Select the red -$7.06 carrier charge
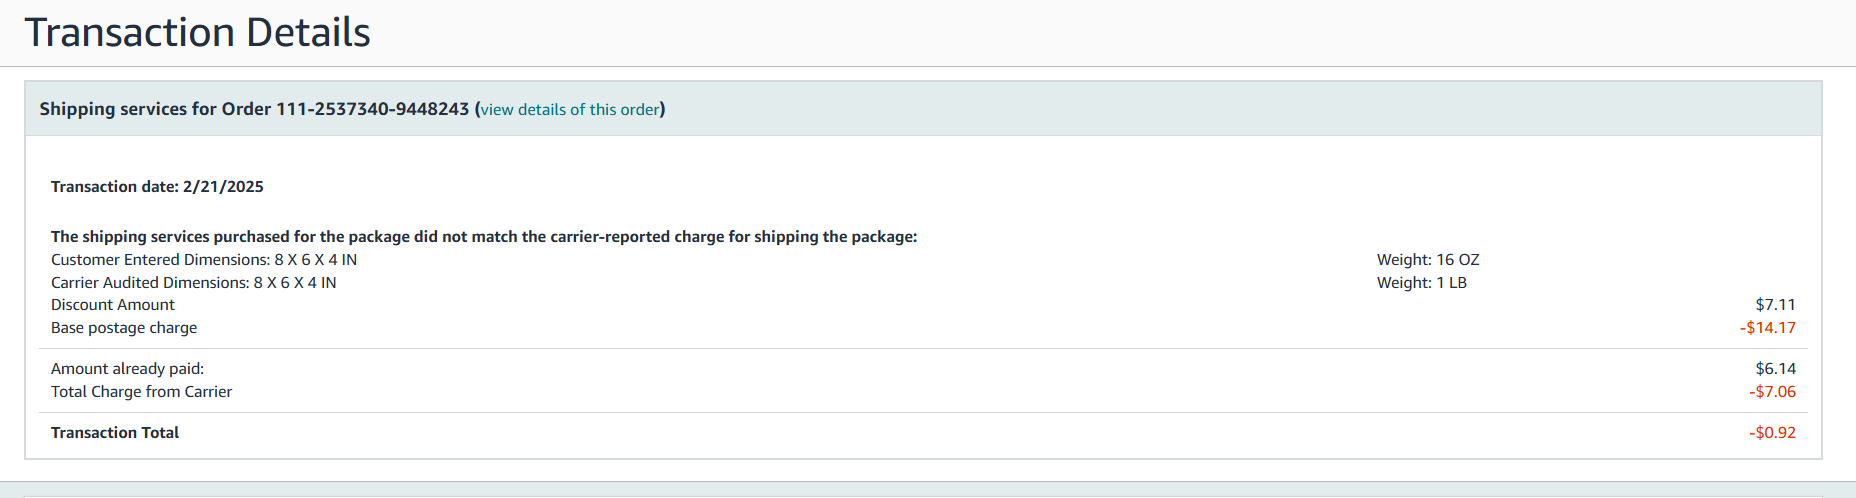The height and width of the screenshot is (498, 1856). [1772, 392]
